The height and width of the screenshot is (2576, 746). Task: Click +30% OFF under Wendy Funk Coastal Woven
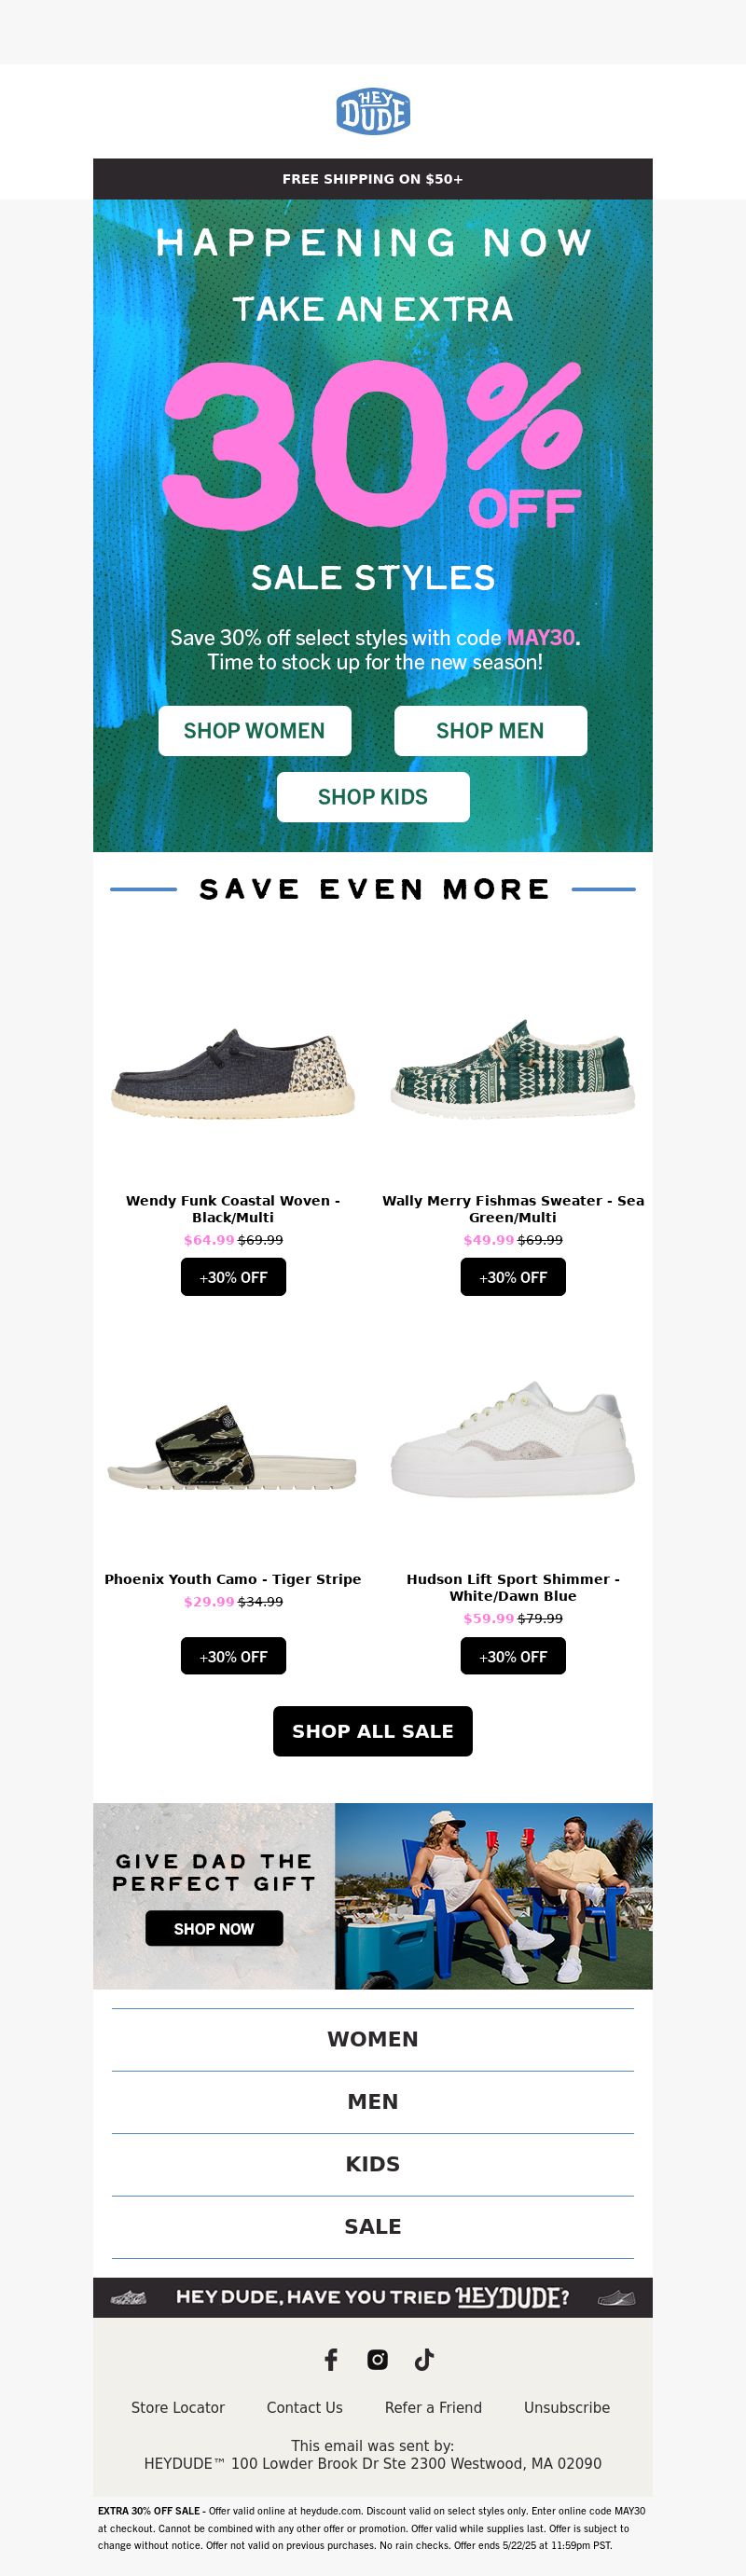point(233,1276)
